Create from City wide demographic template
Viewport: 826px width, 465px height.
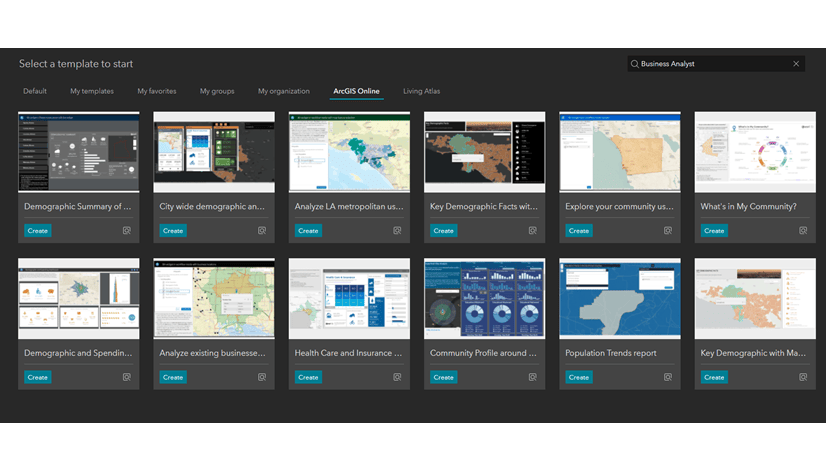click(x=173, y=231)
